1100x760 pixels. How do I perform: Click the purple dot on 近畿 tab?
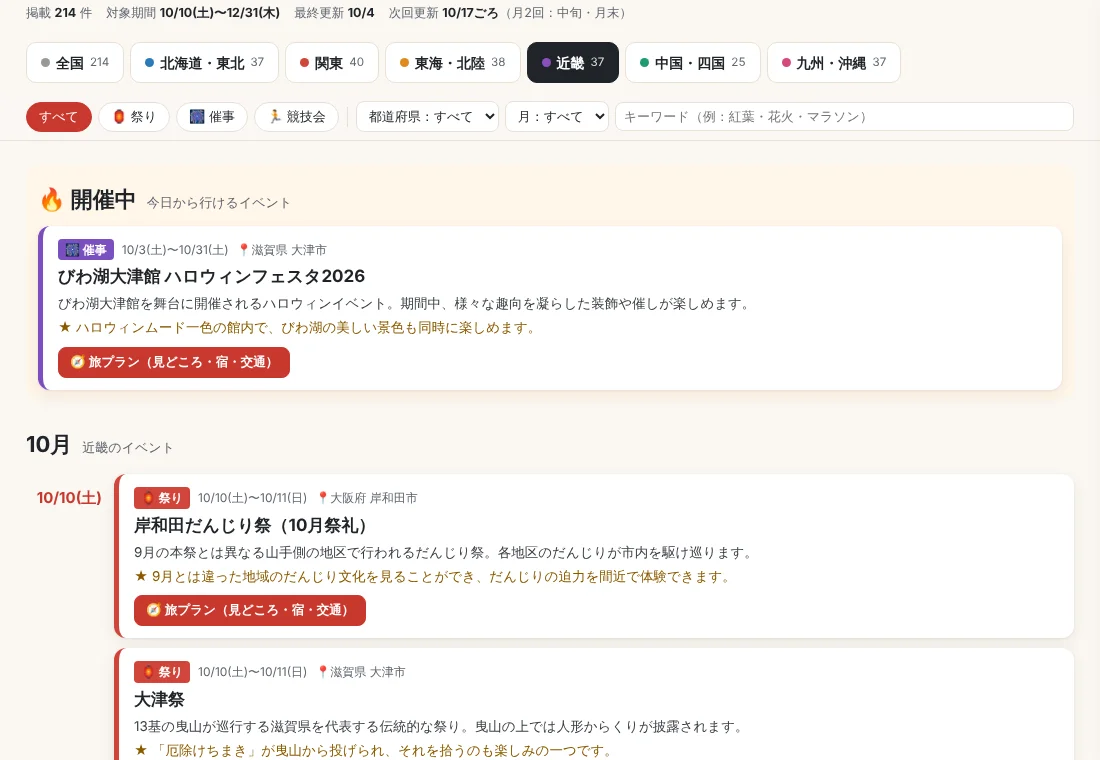pos(546,63)
